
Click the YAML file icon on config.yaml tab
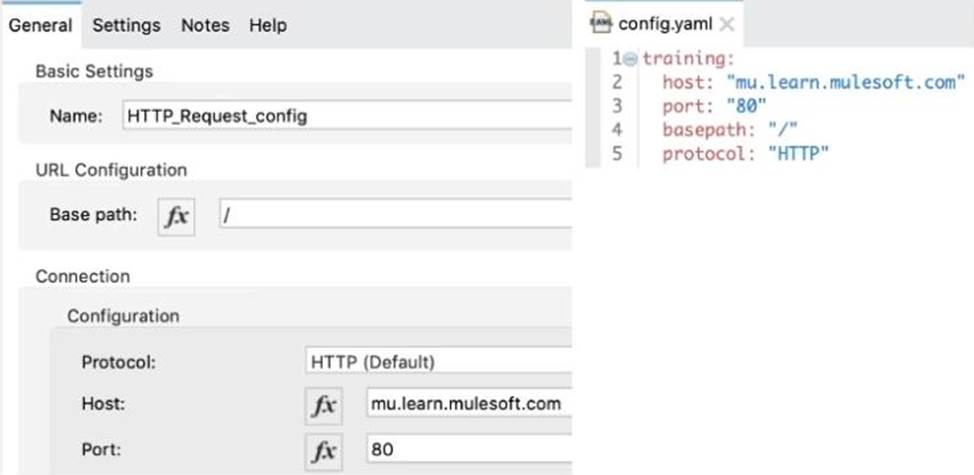point(601,24)
